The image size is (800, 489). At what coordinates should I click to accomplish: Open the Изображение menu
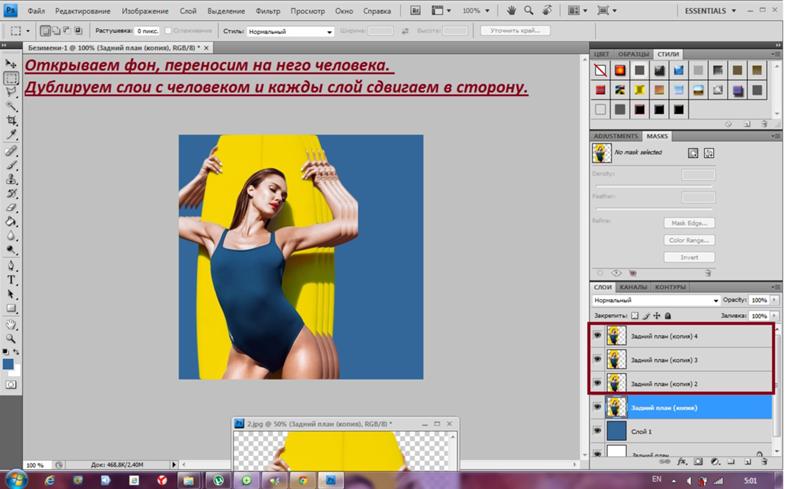coord(145,11)
